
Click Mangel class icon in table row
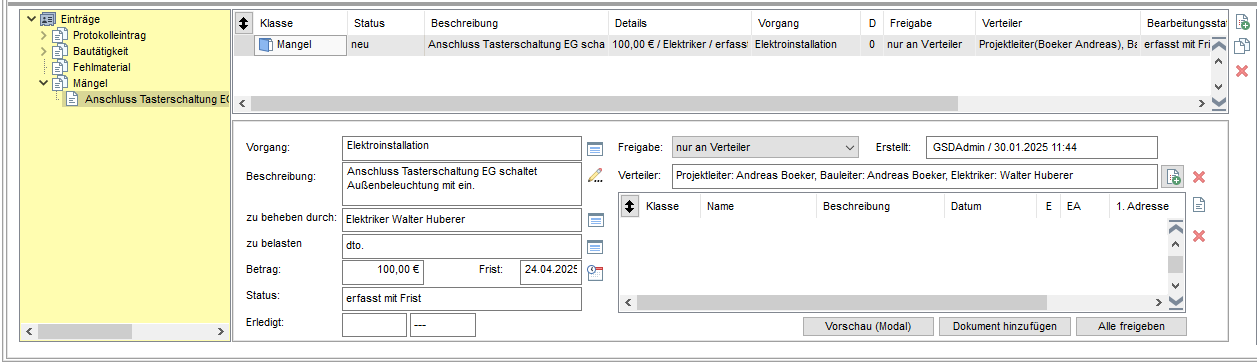[265, 44]
